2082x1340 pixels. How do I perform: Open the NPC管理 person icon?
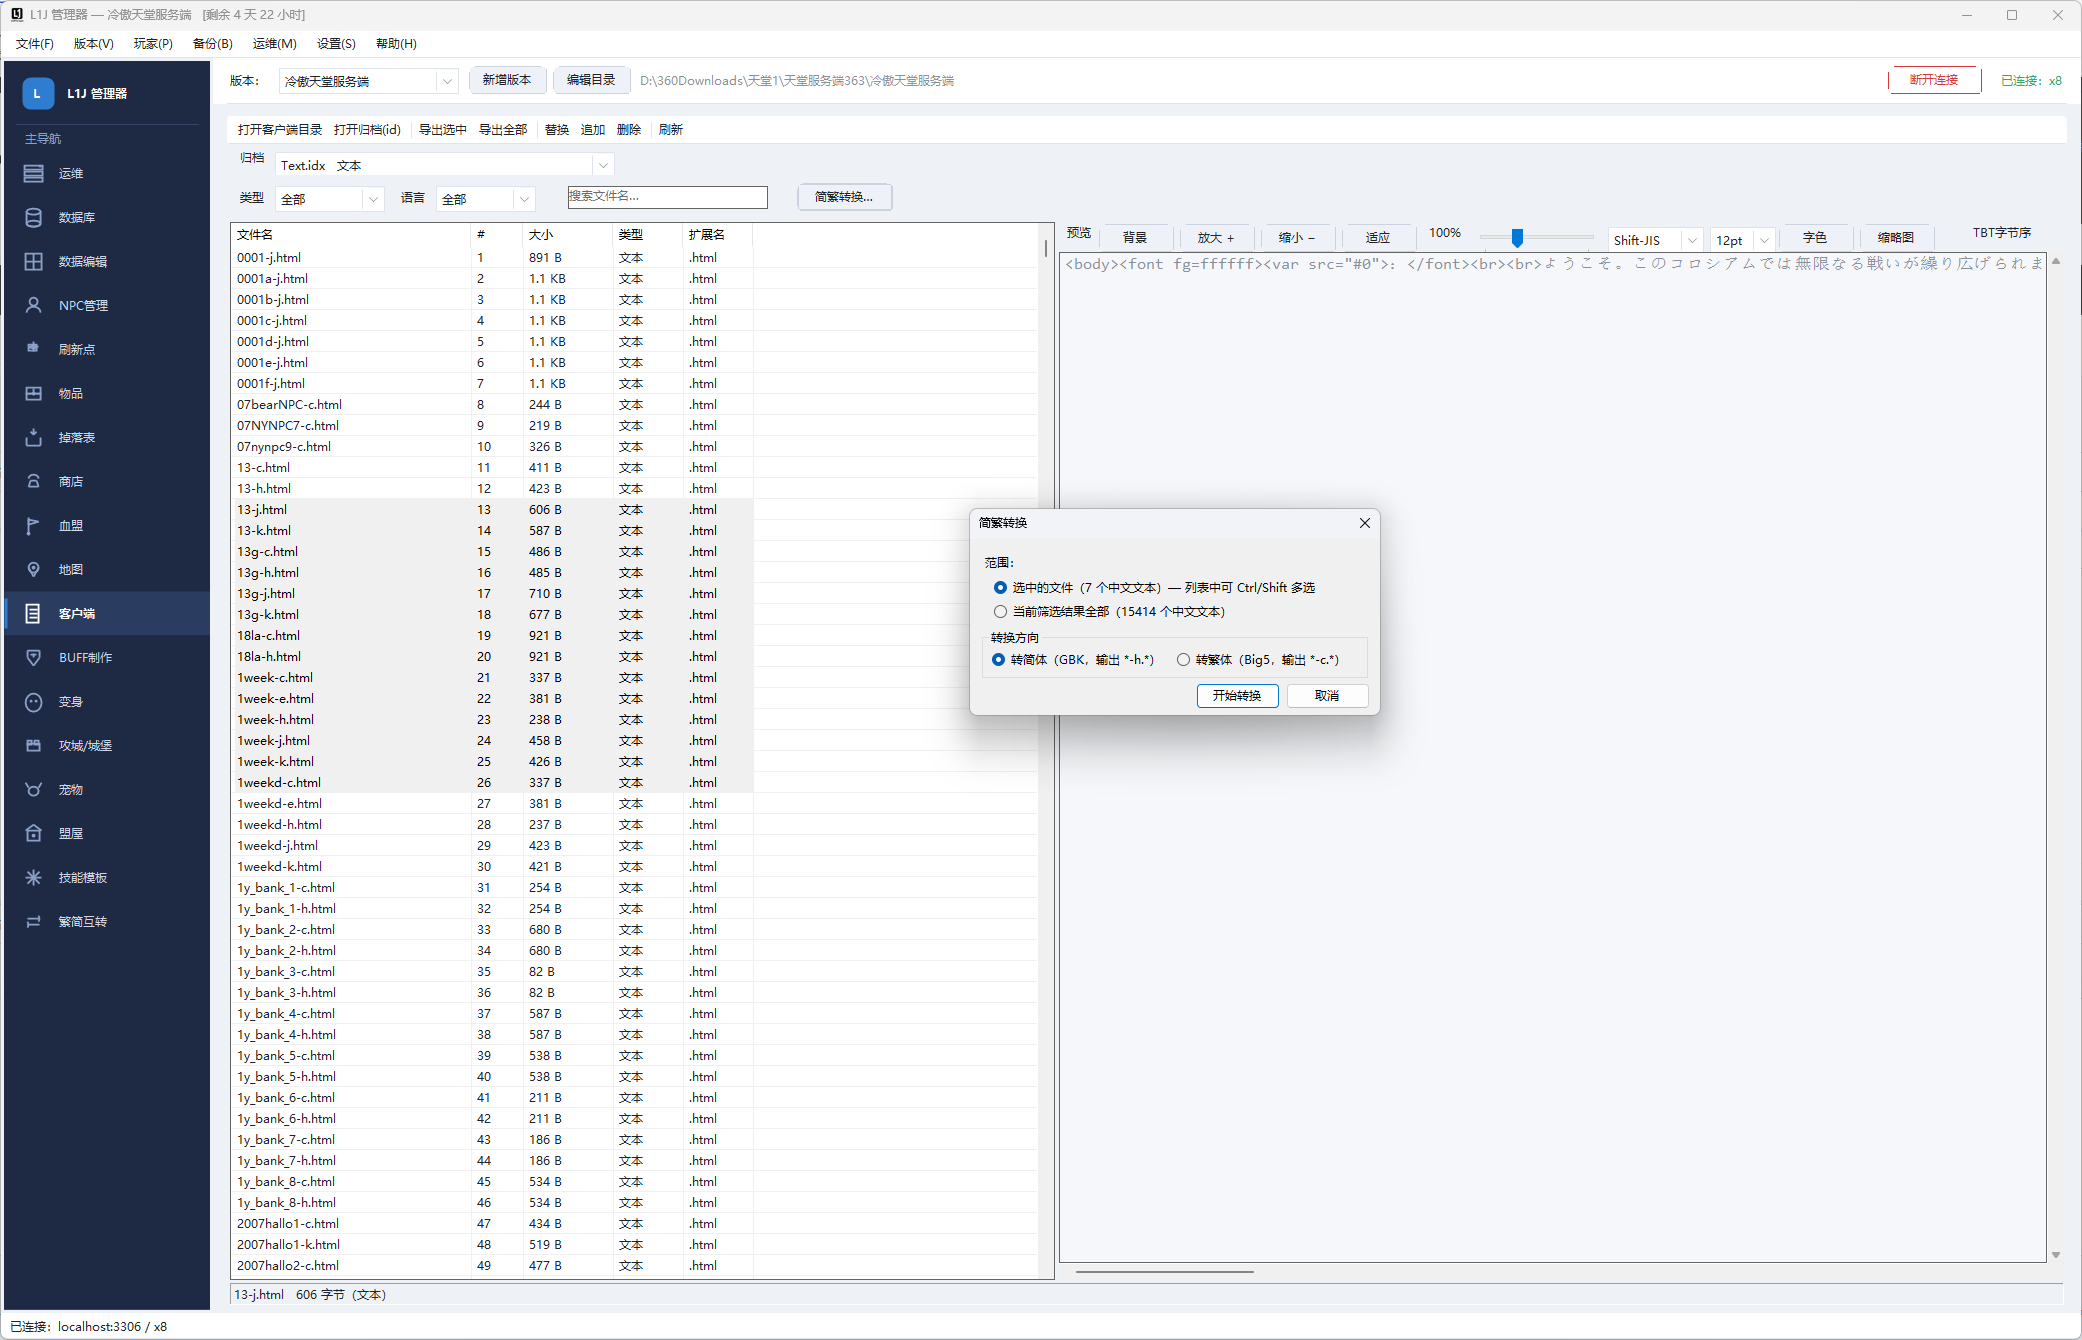pos(34,305)
